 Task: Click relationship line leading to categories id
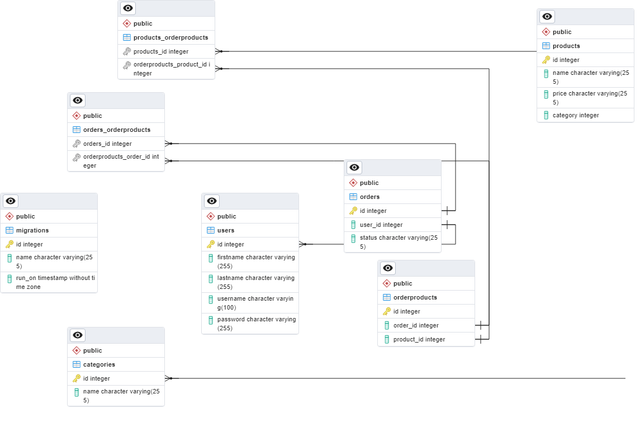click(x=396, y=378)
